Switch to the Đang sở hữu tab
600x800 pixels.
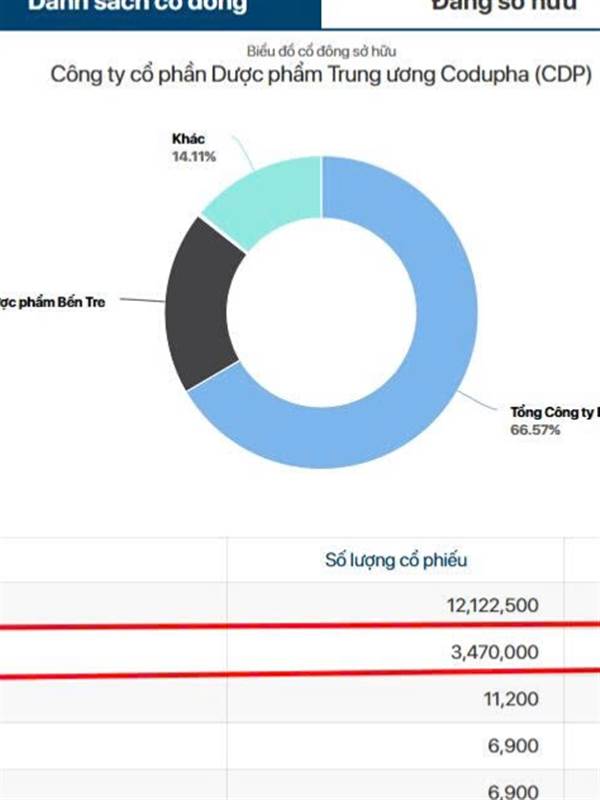[x=490, y=8]
